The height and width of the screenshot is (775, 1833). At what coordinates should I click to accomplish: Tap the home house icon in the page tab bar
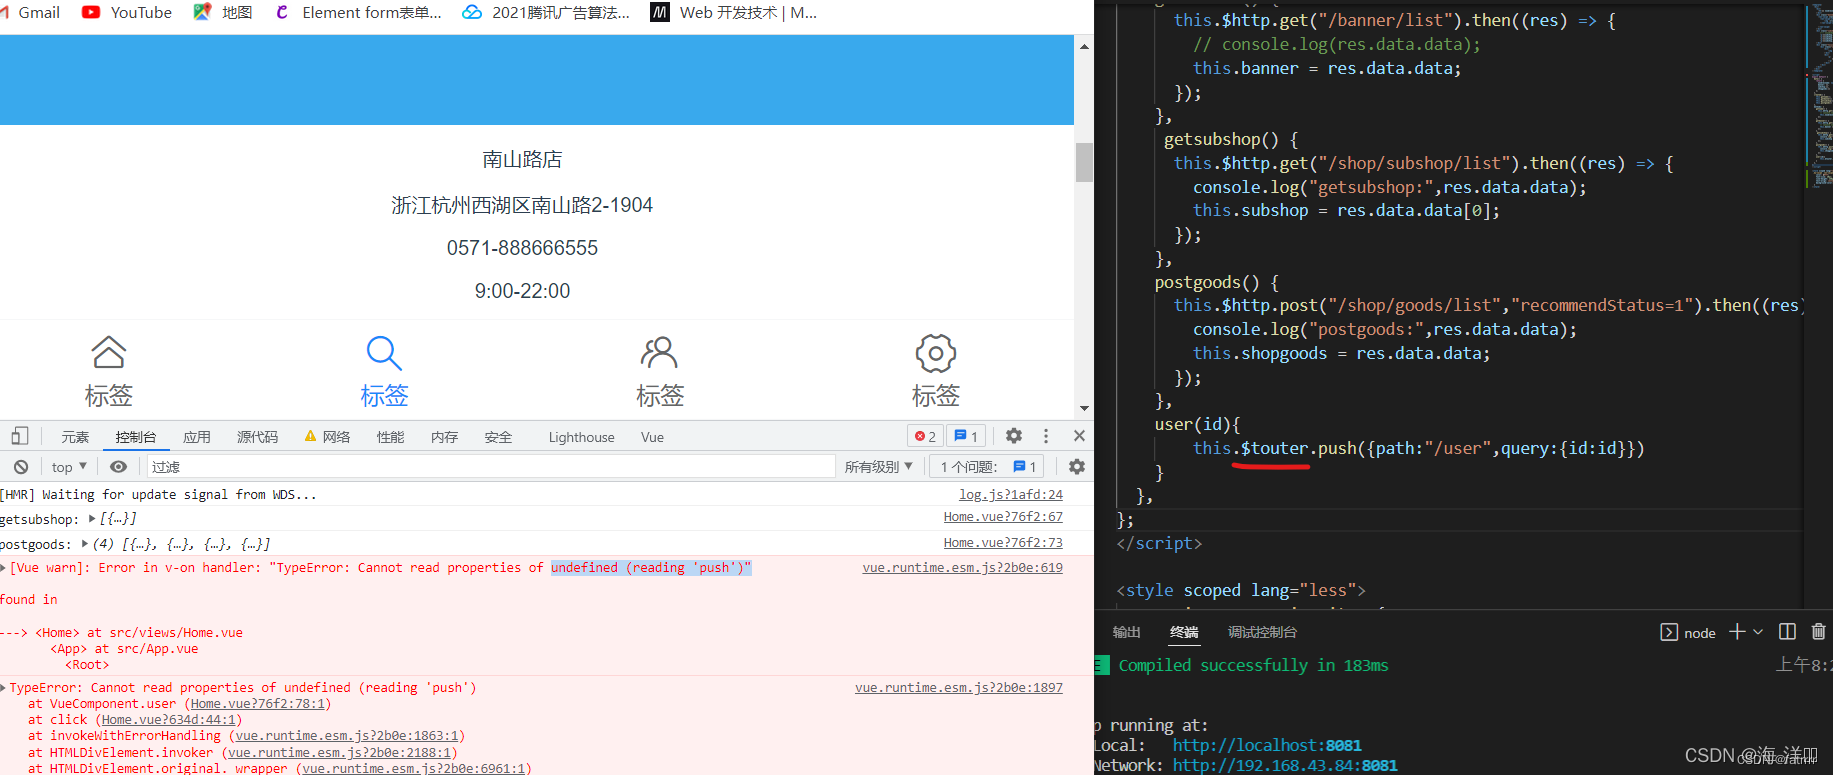pyautogui.click(x=108, y=352)
